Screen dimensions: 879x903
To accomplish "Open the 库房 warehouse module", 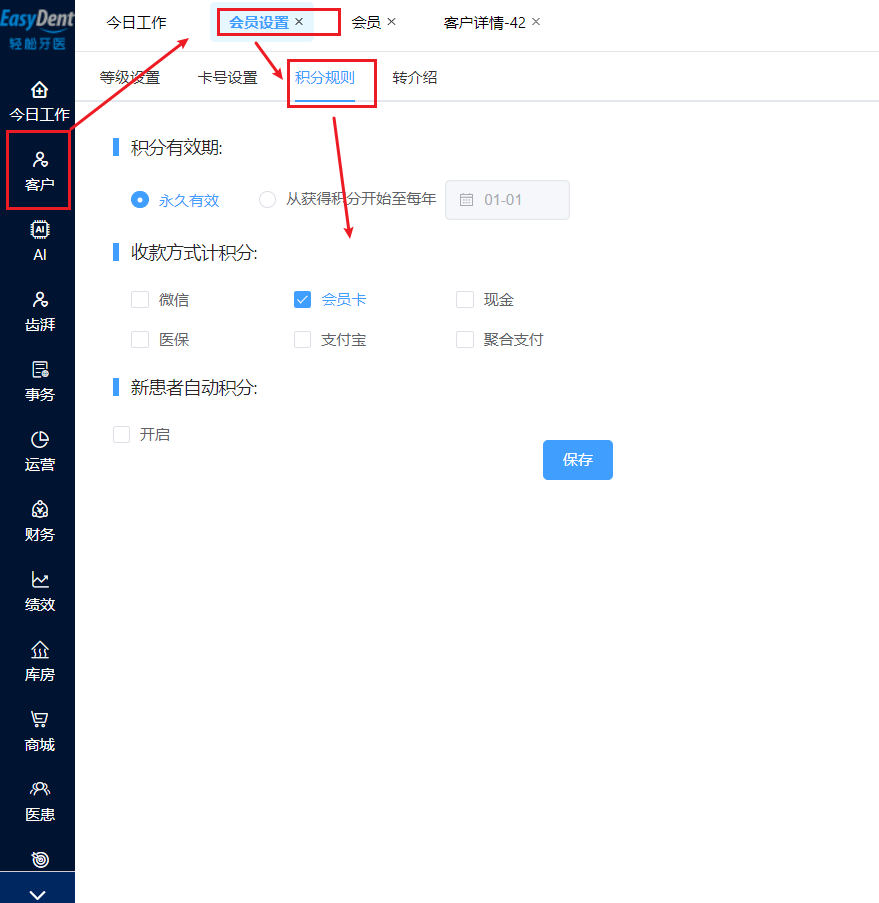I will coord(39,662).
